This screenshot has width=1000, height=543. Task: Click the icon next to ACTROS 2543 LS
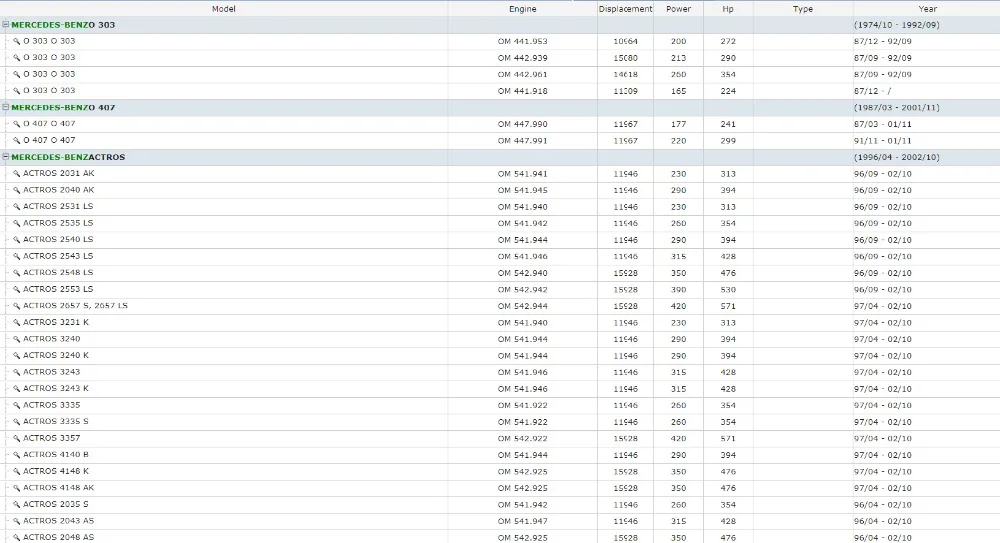pos(17,257)
